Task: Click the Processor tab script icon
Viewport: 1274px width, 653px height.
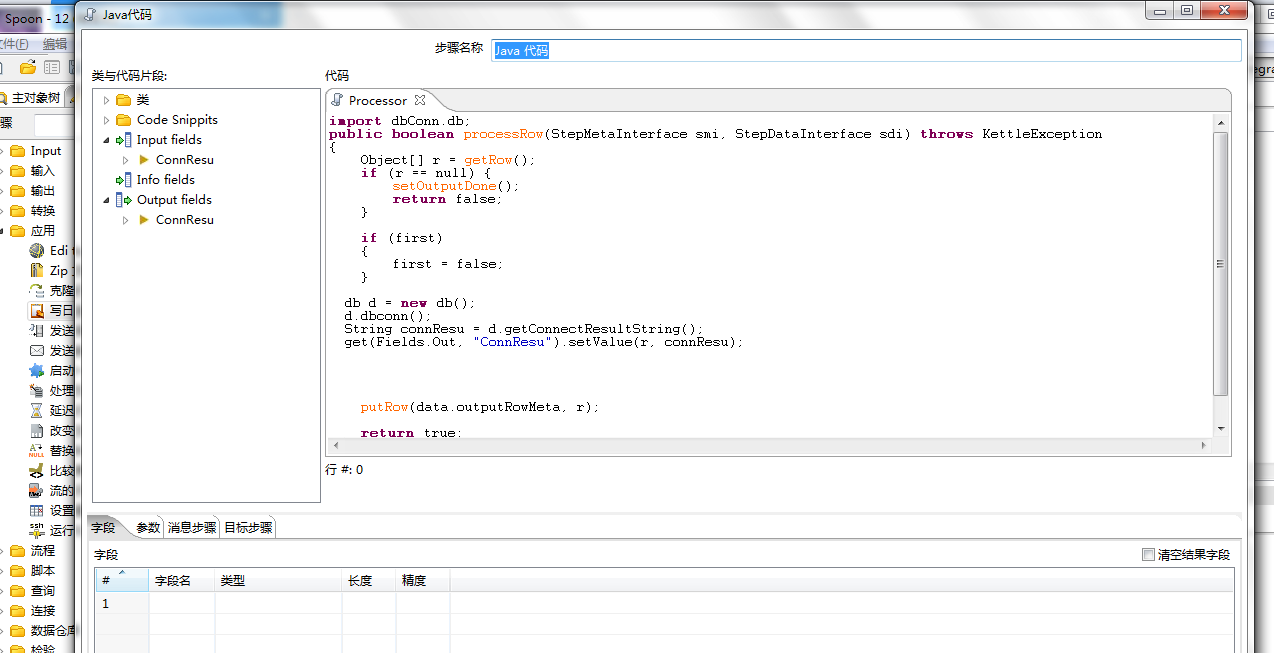Action: pyautogui.click(x=338, y=100)
